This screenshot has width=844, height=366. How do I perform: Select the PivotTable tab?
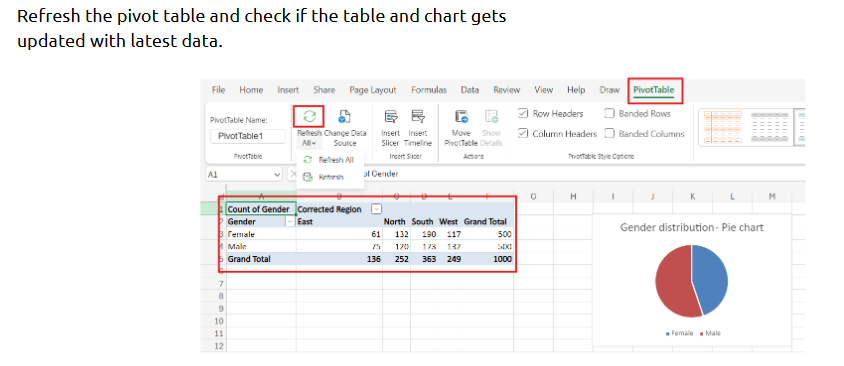(653, 90)
